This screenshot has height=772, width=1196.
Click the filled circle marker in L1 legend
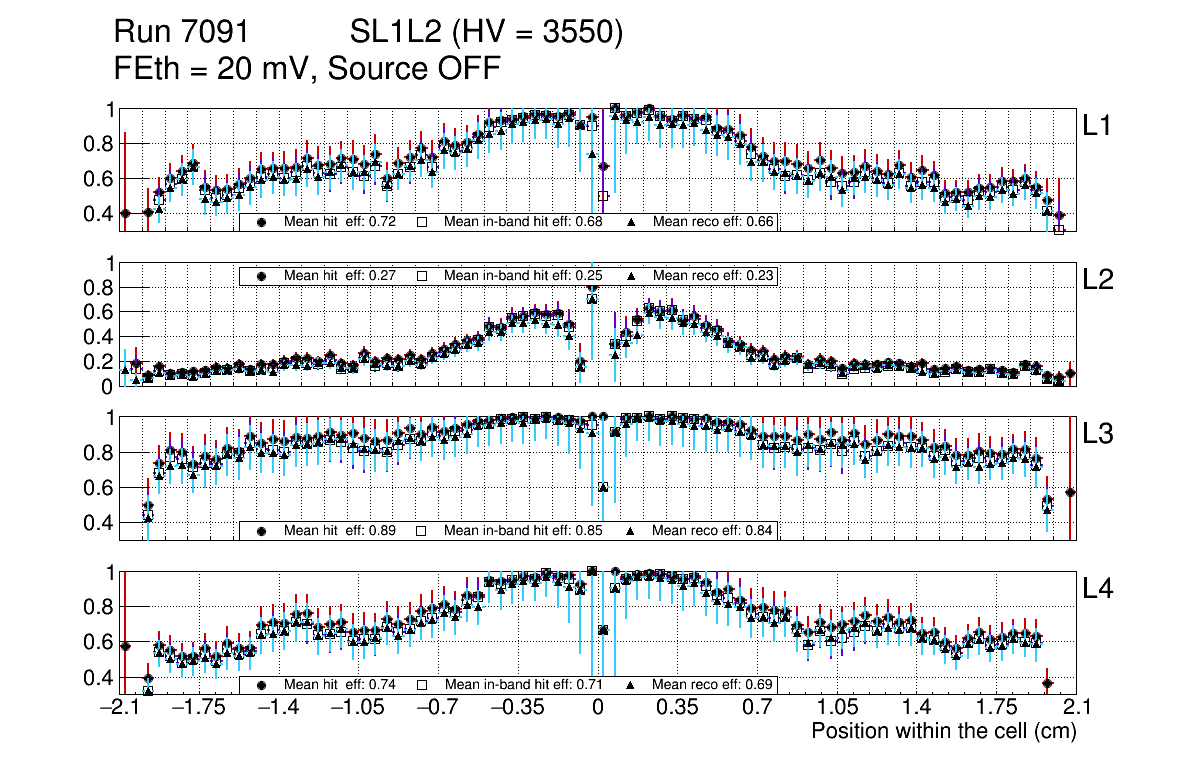click(x=262, y=222)
